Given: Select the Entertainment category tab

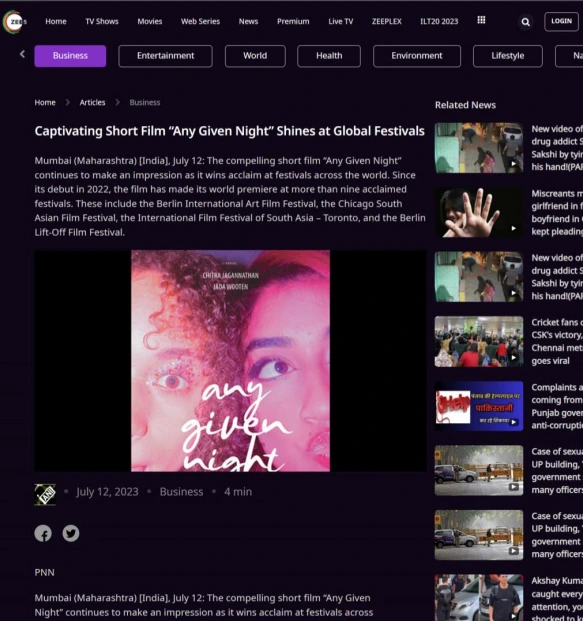Looking at the screenshot, I should 166,56.
